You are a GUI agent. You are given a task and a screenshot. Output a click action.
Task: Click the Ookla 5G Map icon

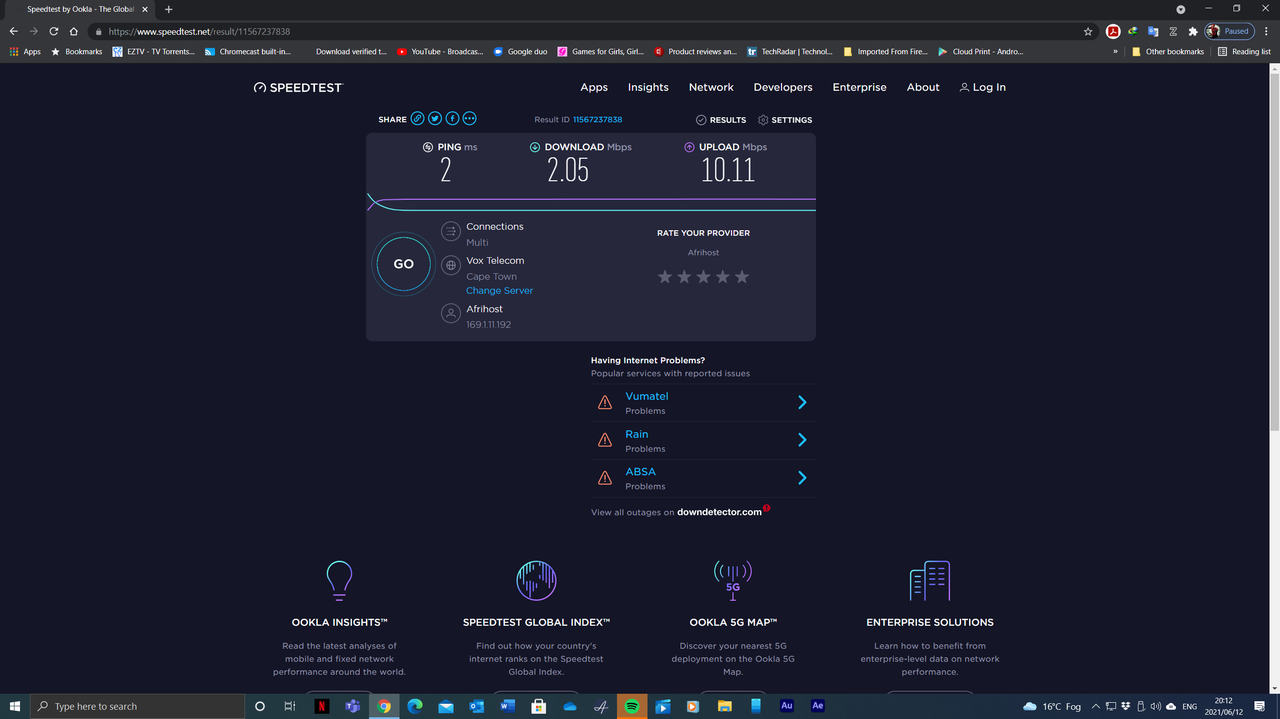click(x=732, y=579)
